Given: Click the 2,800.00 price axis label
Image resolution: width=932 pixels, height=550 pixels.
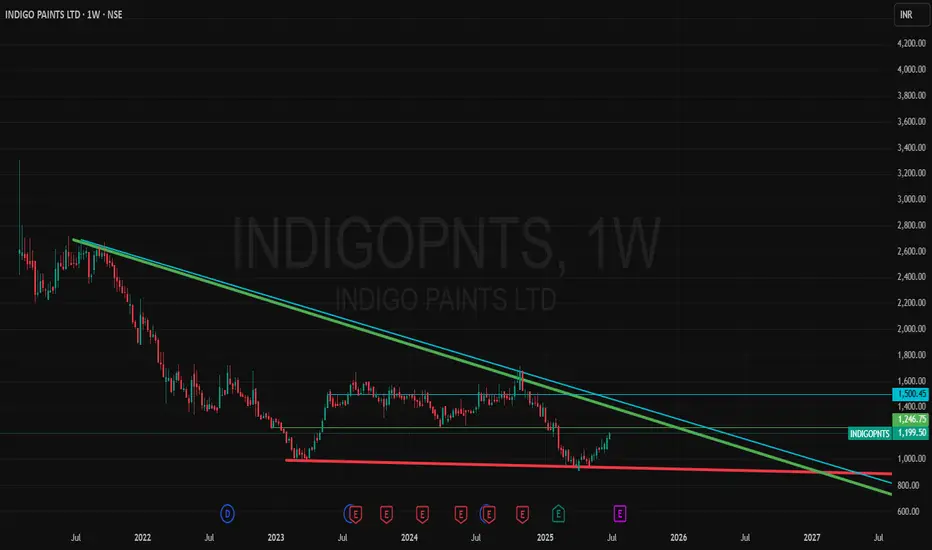Looking at the screenshot, I should [x=911, y=225].
